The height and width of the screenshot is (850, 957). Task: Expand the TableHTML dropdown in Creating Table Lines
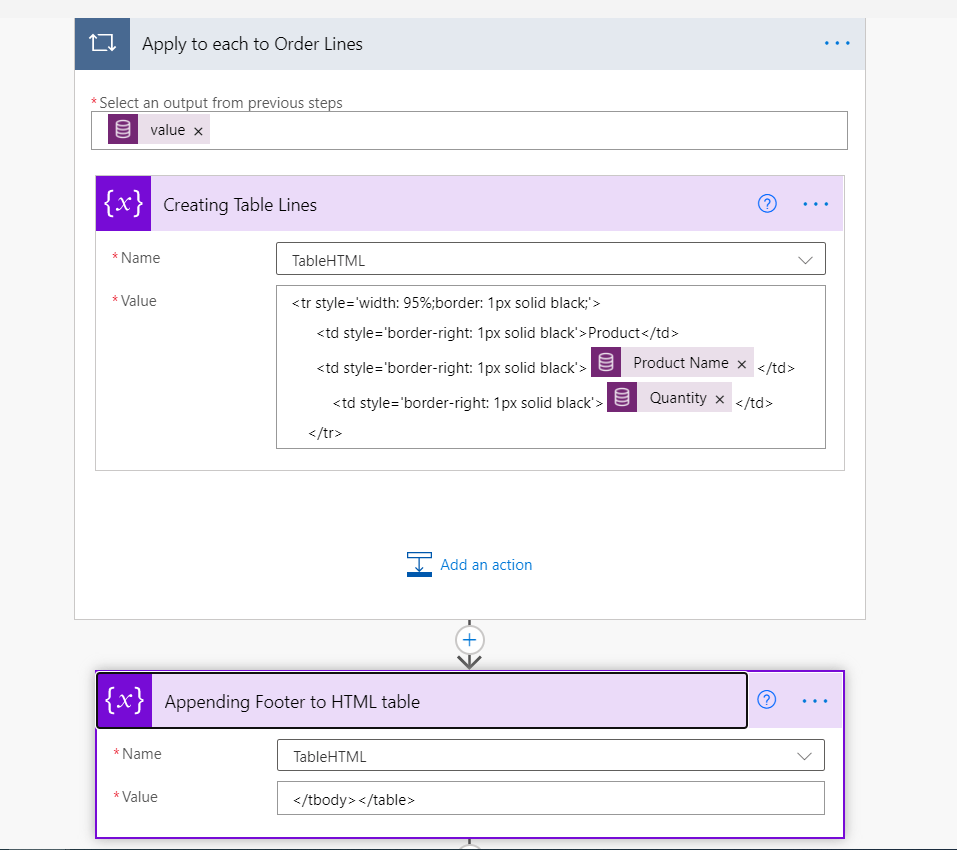(x=805, y=260)
